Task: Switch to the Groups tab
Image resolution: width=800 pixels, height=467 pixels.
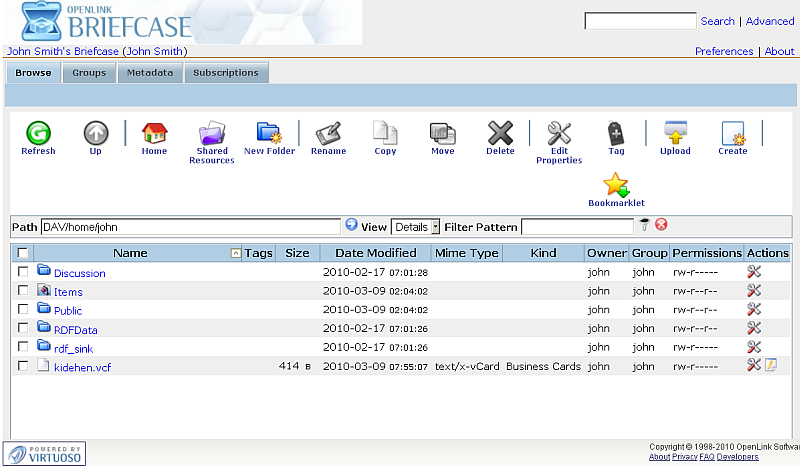Action: 89,73
